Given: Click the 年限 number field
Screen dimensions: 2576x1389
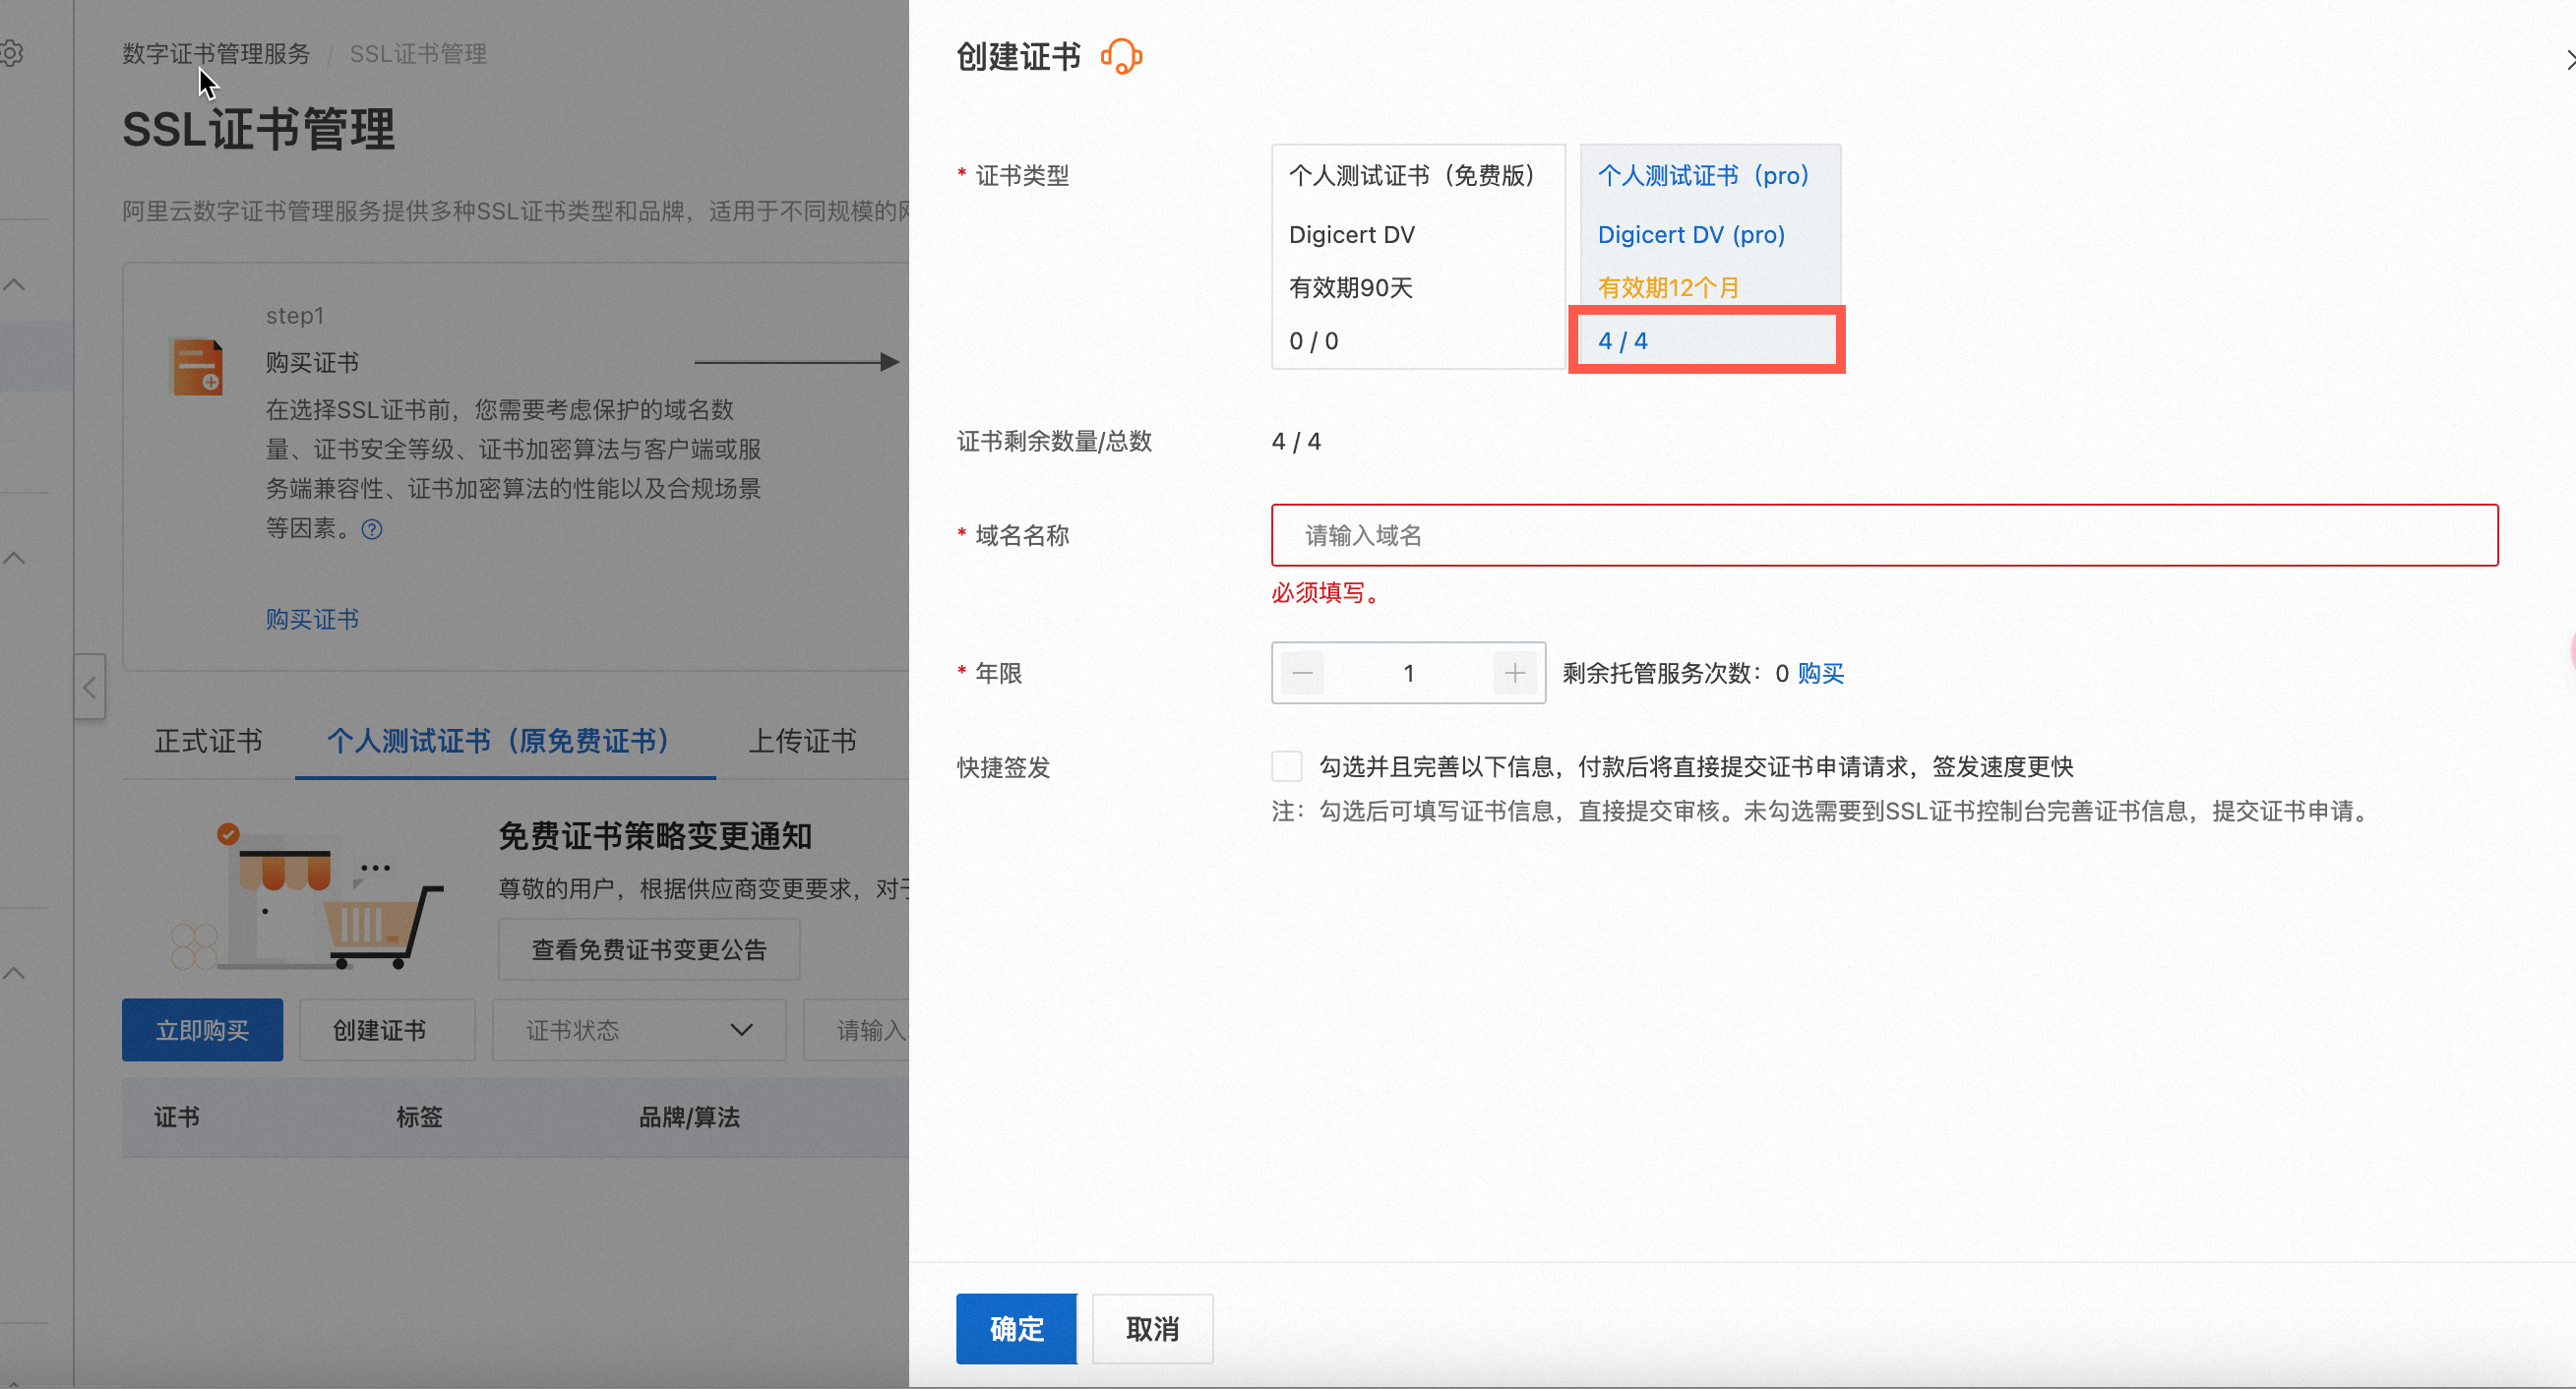Looking at the screenshot, I should tap(1408, 673).
